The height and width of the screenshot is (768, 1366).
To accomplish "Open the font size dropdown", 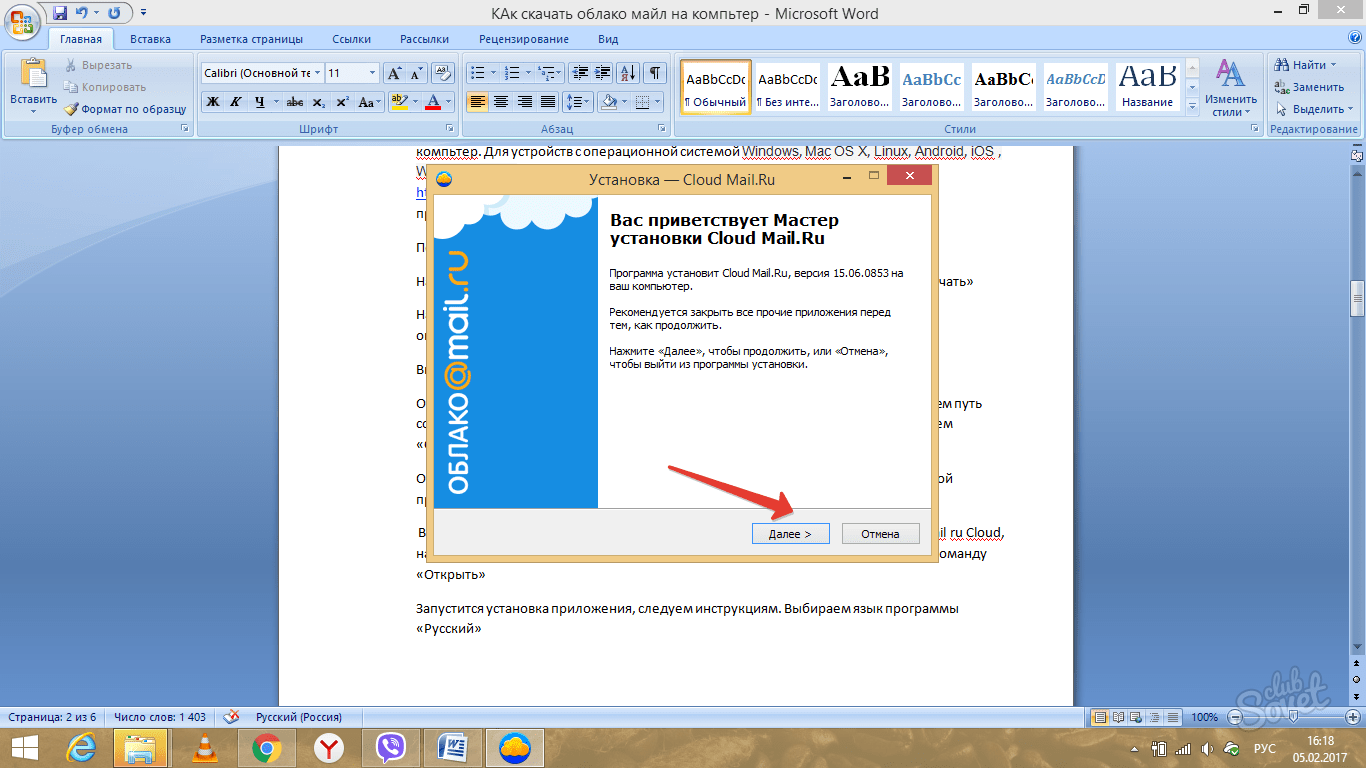I will click(373, 73).
